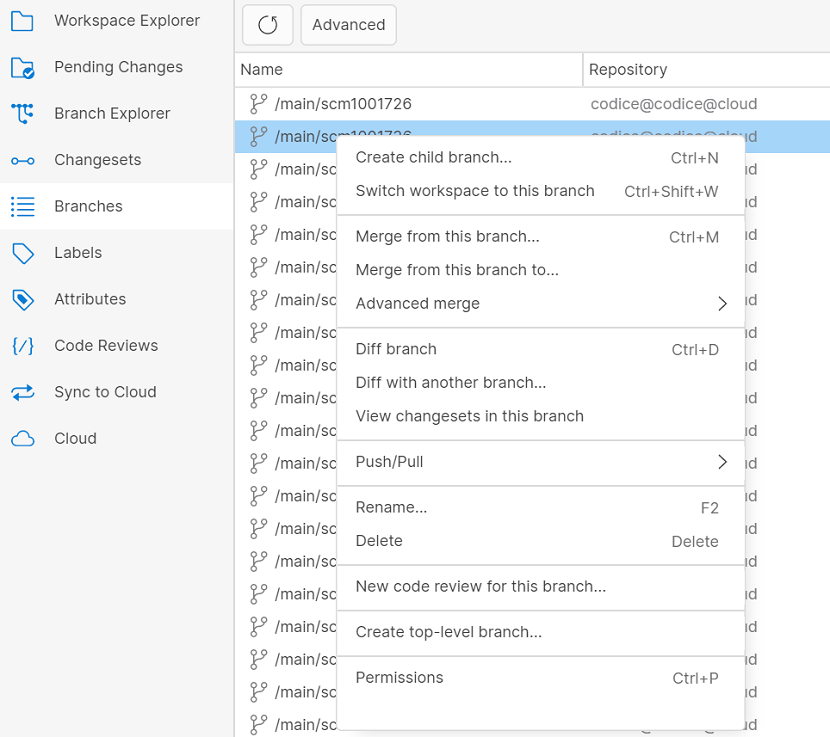Open the Advanced options
Viewport: 830px width, 737px height.
[348, 24]
